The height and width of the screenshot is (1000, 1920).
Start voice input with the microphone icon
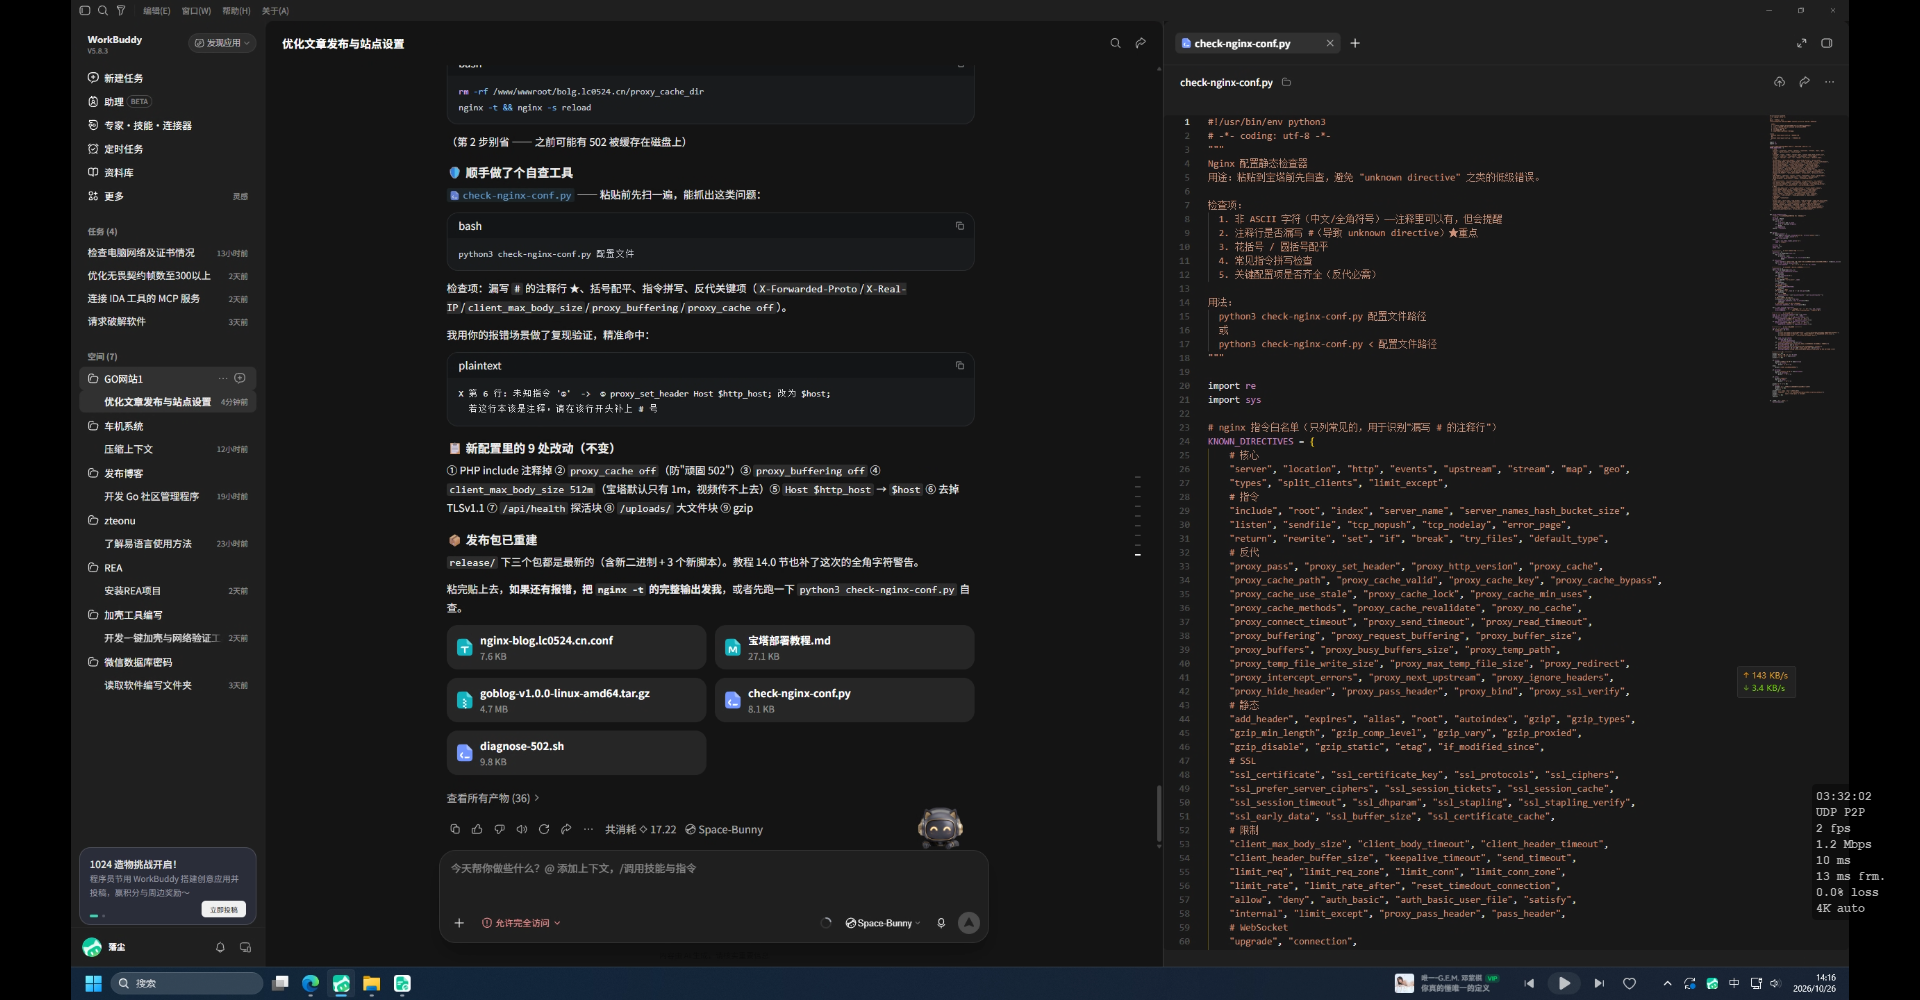click(x=941, y=923)
